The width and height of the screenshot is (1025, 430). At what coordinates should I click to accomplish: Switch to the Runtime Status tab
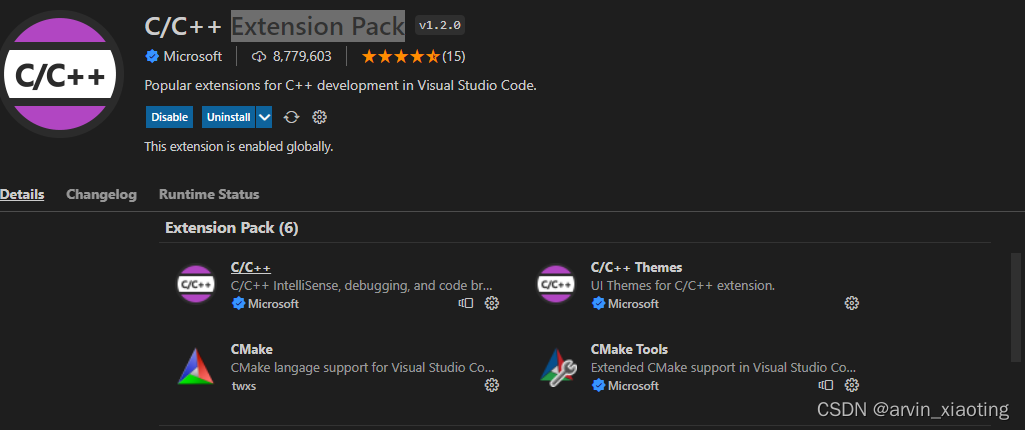coord(209,194)
